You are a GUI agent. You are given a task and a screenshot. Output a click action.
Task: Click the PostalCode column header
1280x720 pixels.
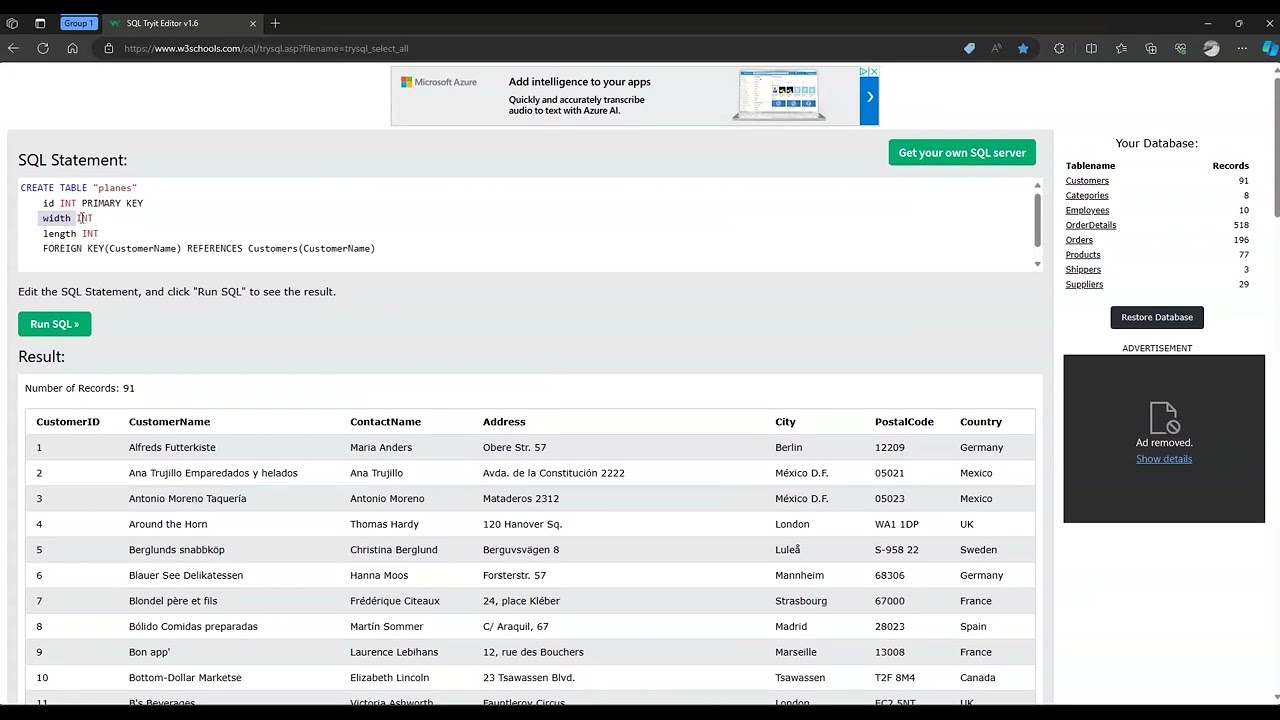[x=904, y=422]
